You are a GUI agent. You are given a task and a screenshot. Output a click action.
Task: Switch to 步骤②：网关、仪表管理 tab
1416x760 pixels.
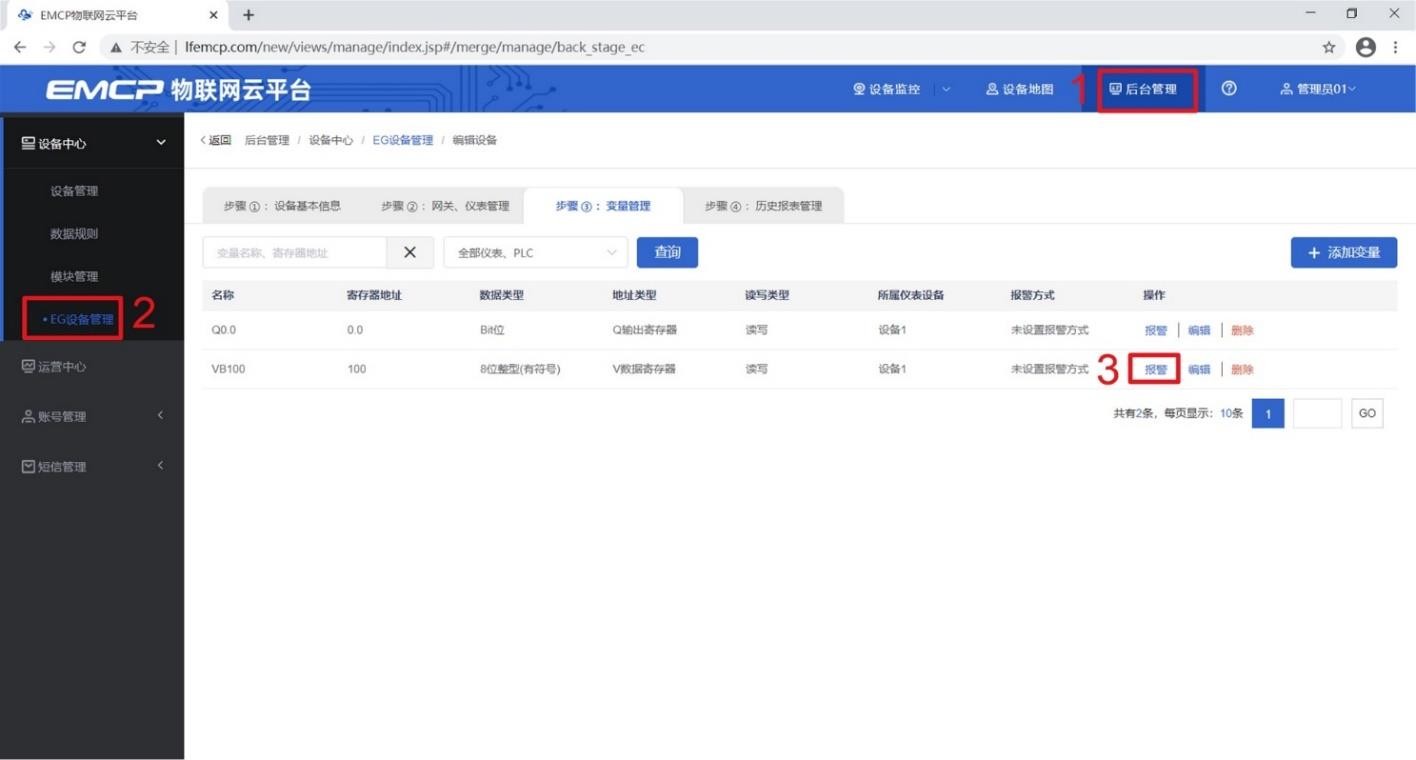point(445,206)
